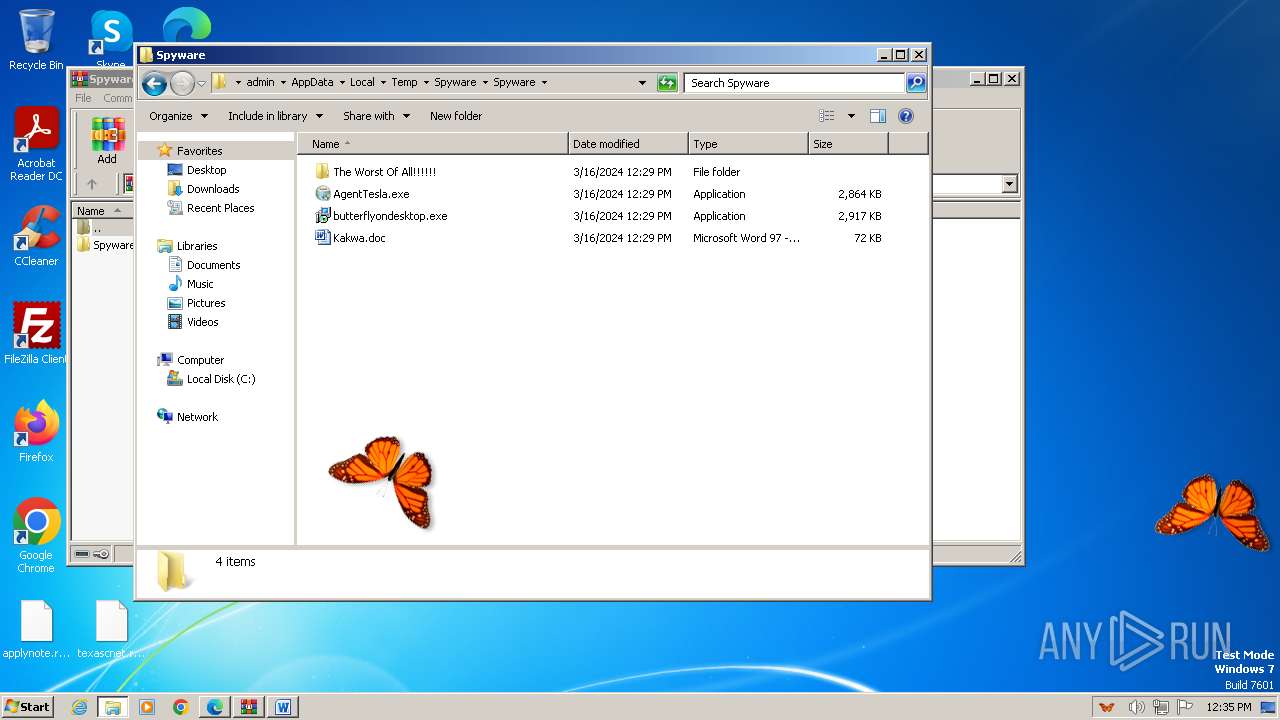Sort by the Size column header
The height and width of the screenshot is (720, 1280).
pos(848,144)
